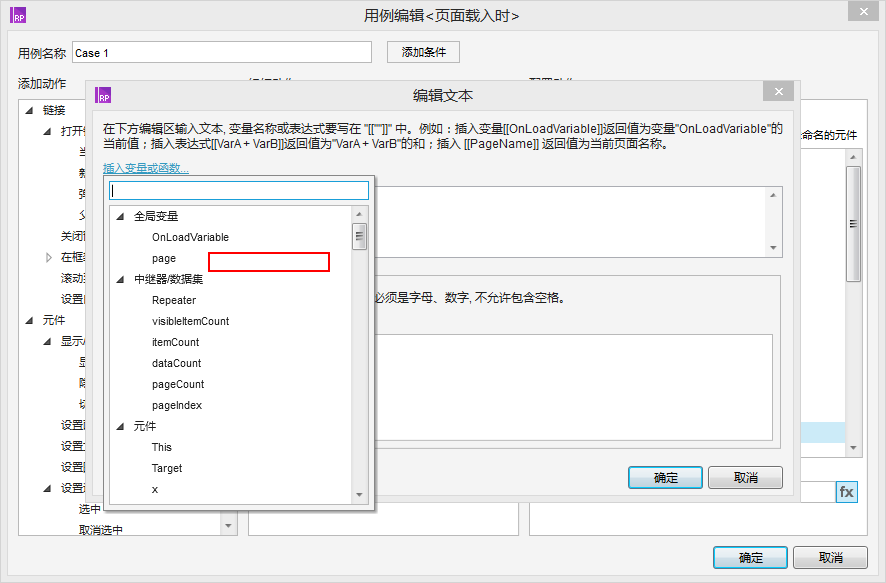Collapse the 元件 node in action tree
886x583 pixels.
29,320
